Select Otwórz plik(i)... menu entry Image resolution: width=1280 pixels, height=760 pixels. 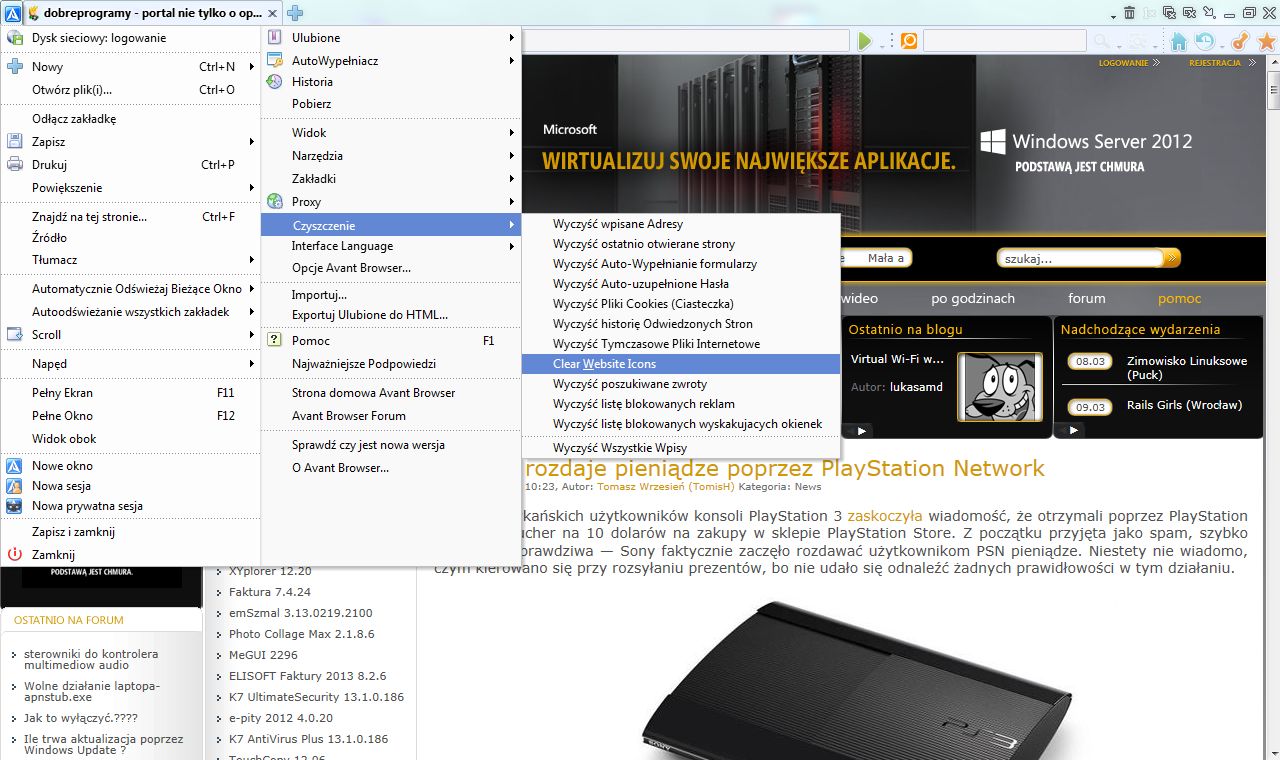click(x=130, y=89)
